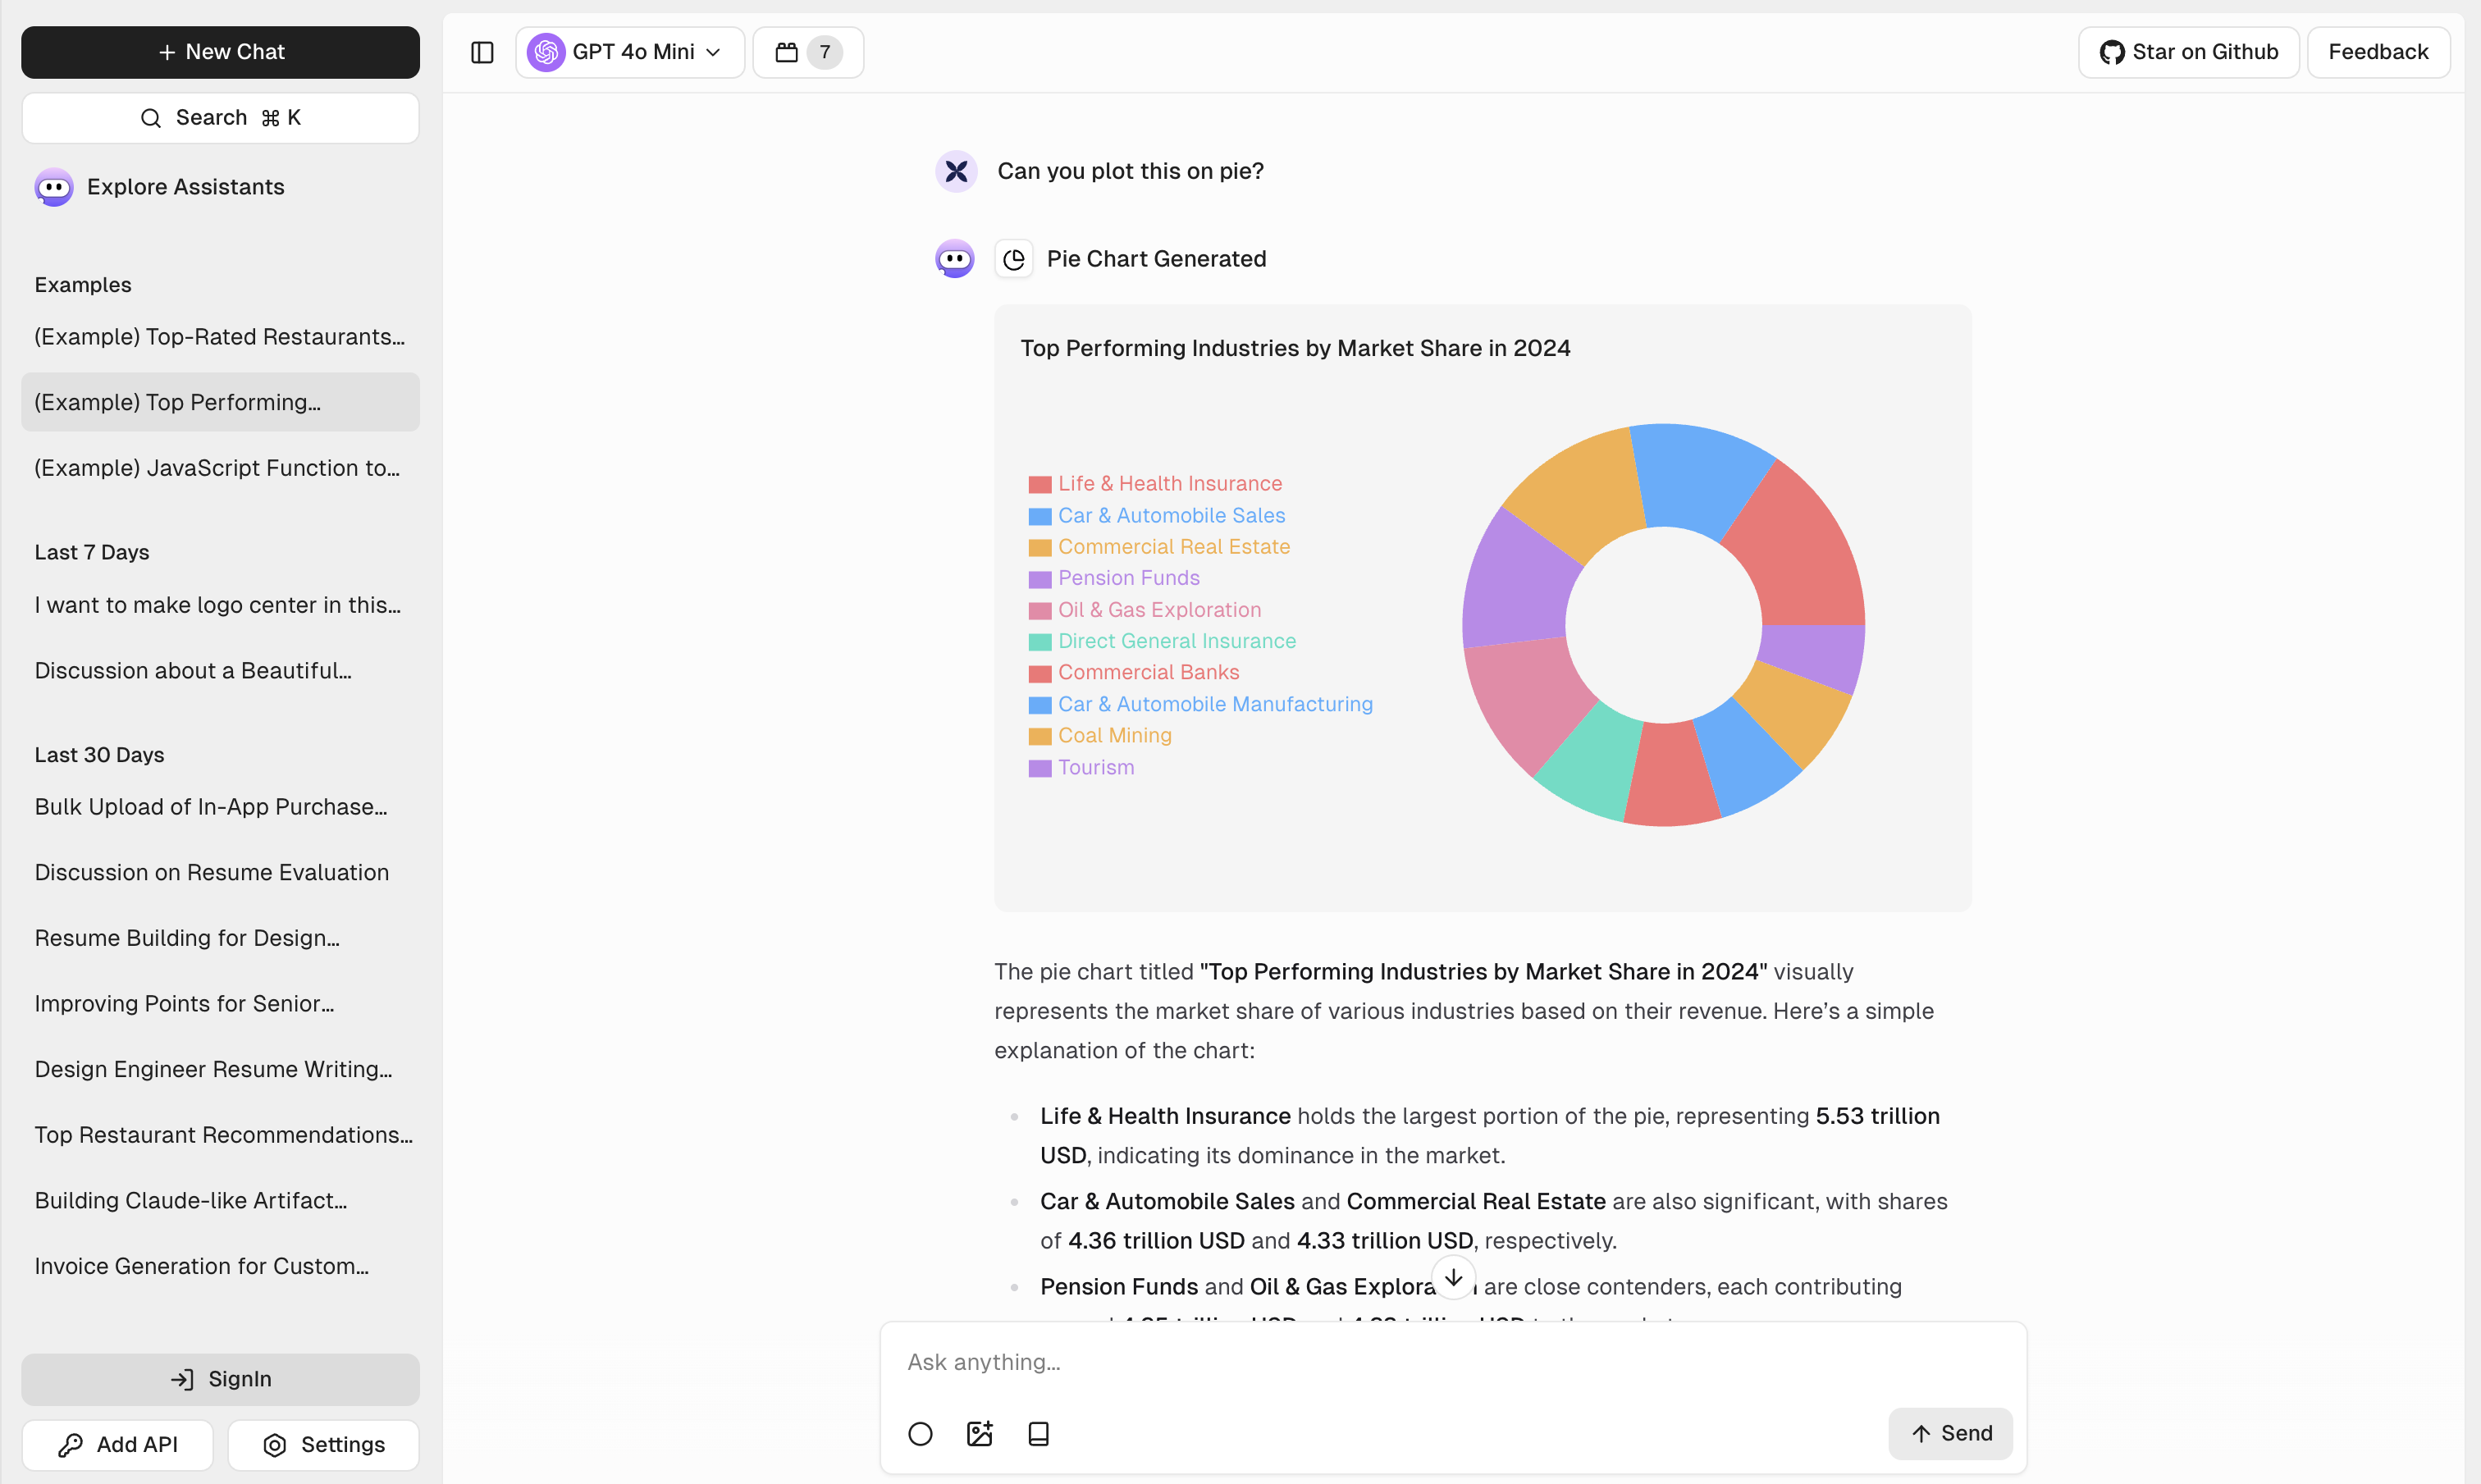Open the knowledge book icon

[1038, 1433]
